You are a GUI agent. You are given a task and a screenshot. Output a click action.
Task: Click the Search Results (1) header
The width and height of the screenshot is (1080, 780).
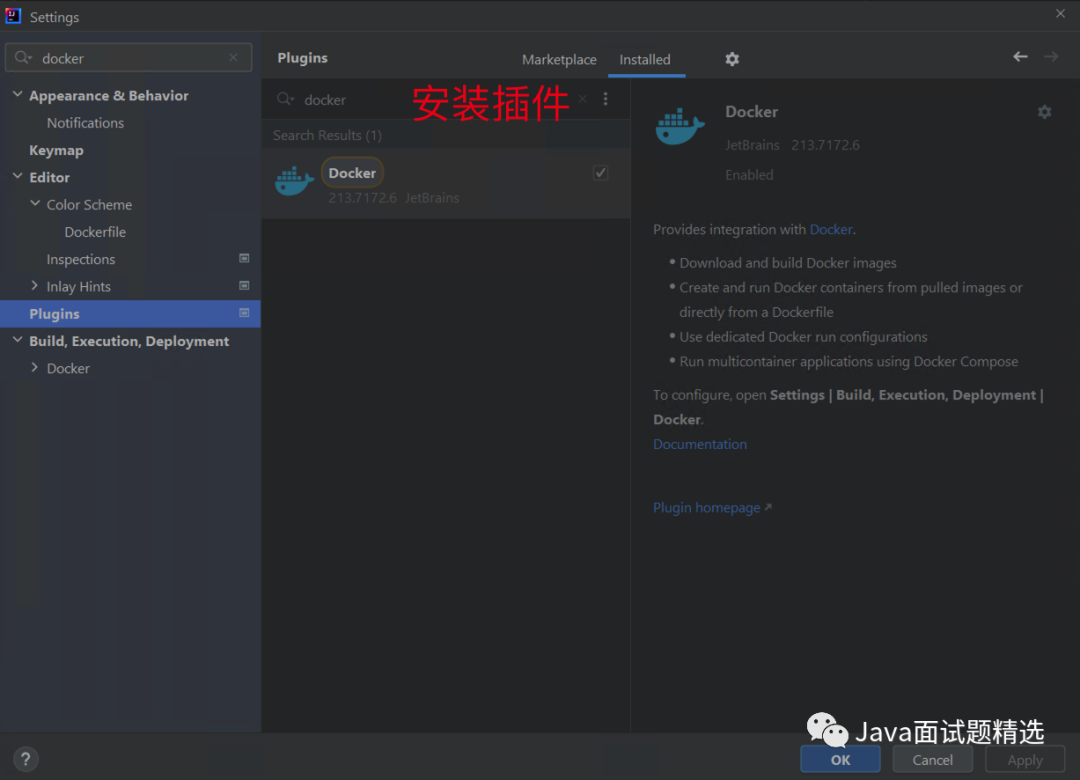pos(327,135)
